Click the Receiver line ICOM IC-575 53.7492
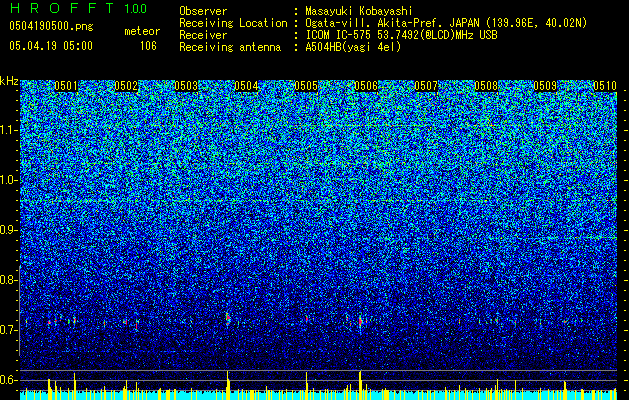This screenshot has width=629, height=400. click(338, 35)
